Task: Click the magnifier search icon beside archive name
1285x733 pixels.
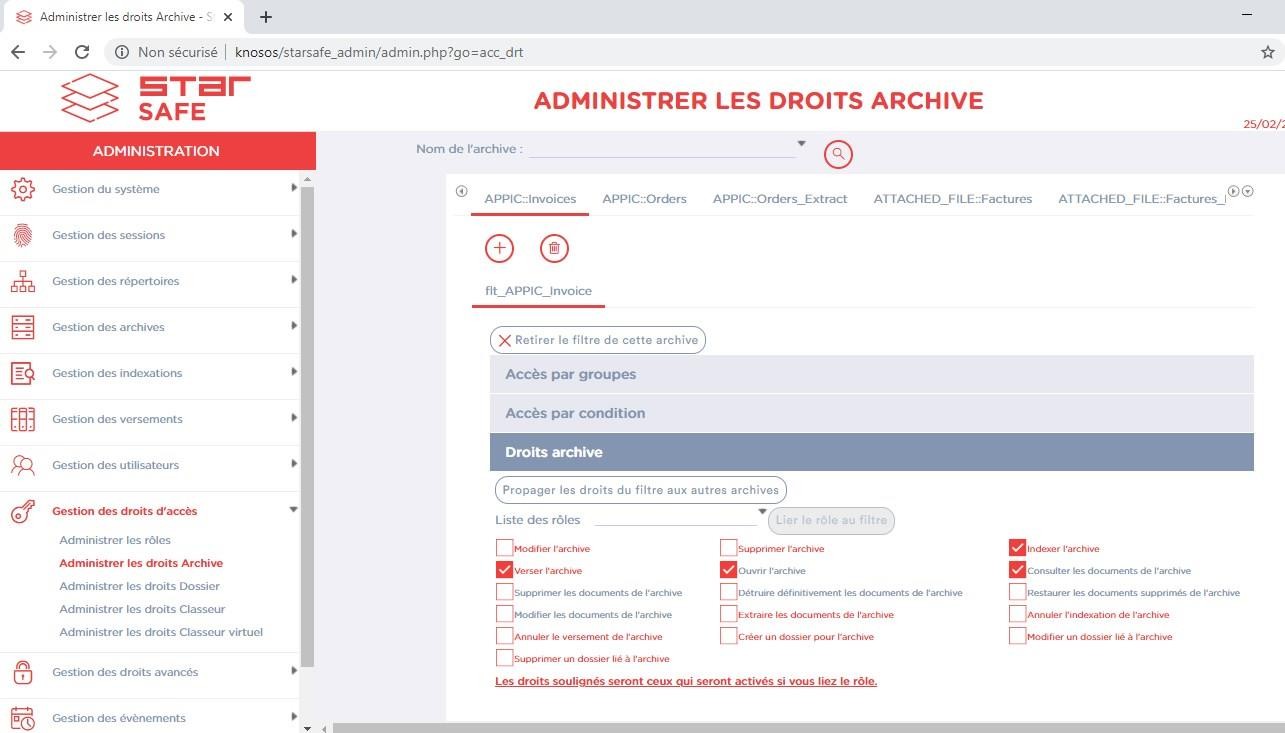Action: [838, 154]
